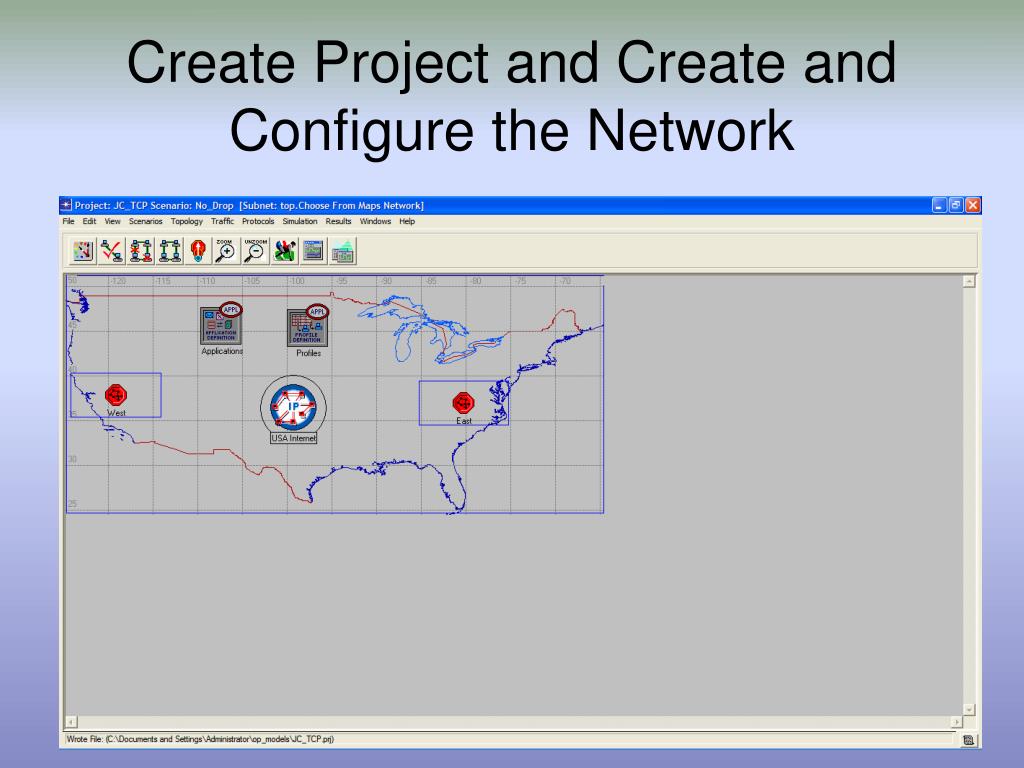The width and height of the screenshot is (1024, 768).
Task: Click the status bar log icon
Action: click(x=968, y=740)
